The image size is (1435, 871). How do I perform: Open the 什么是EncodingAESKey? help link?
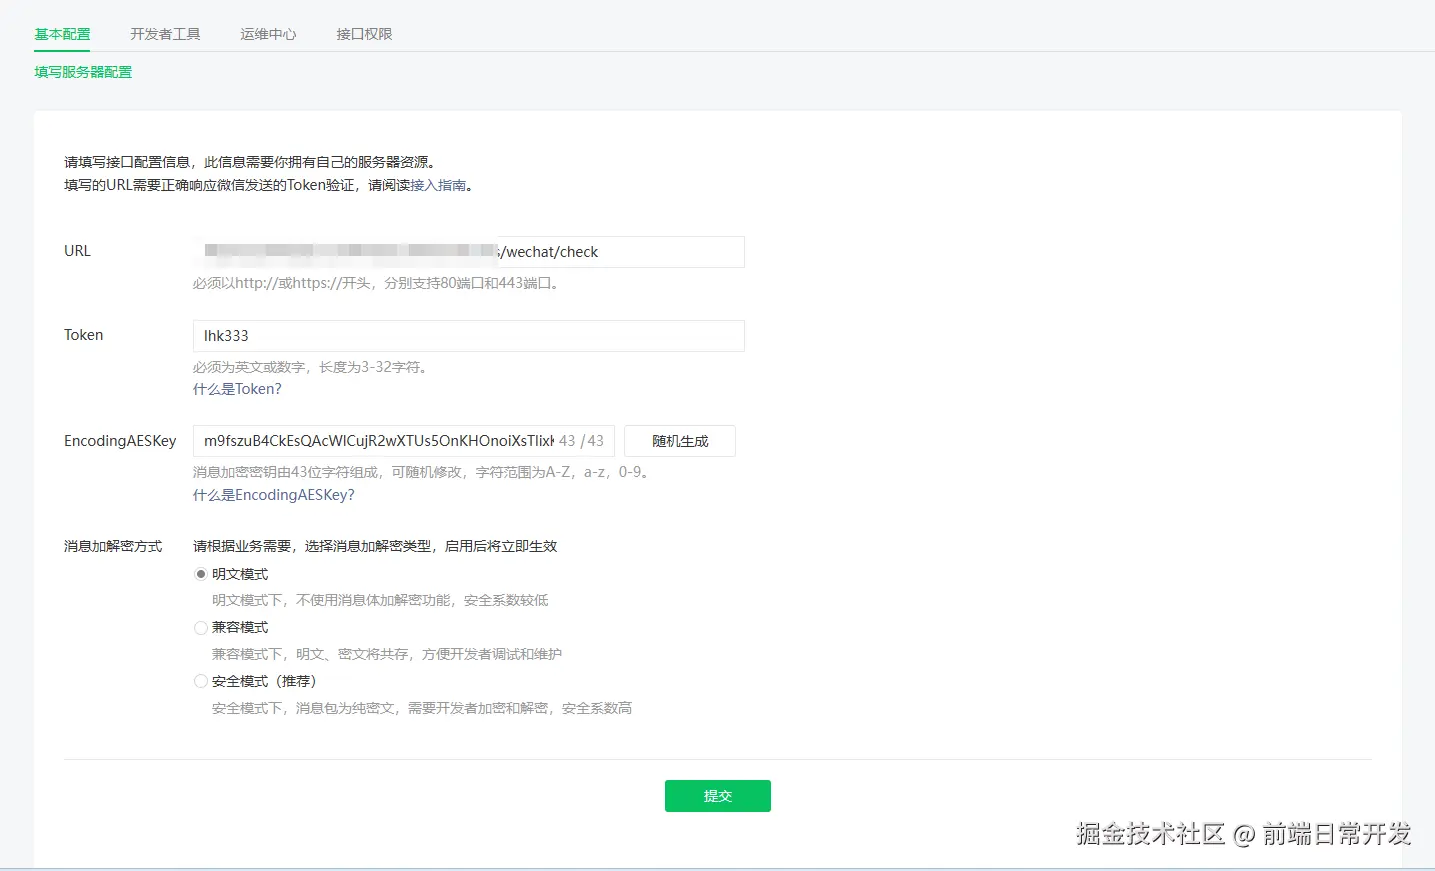(x=274, y=495)
